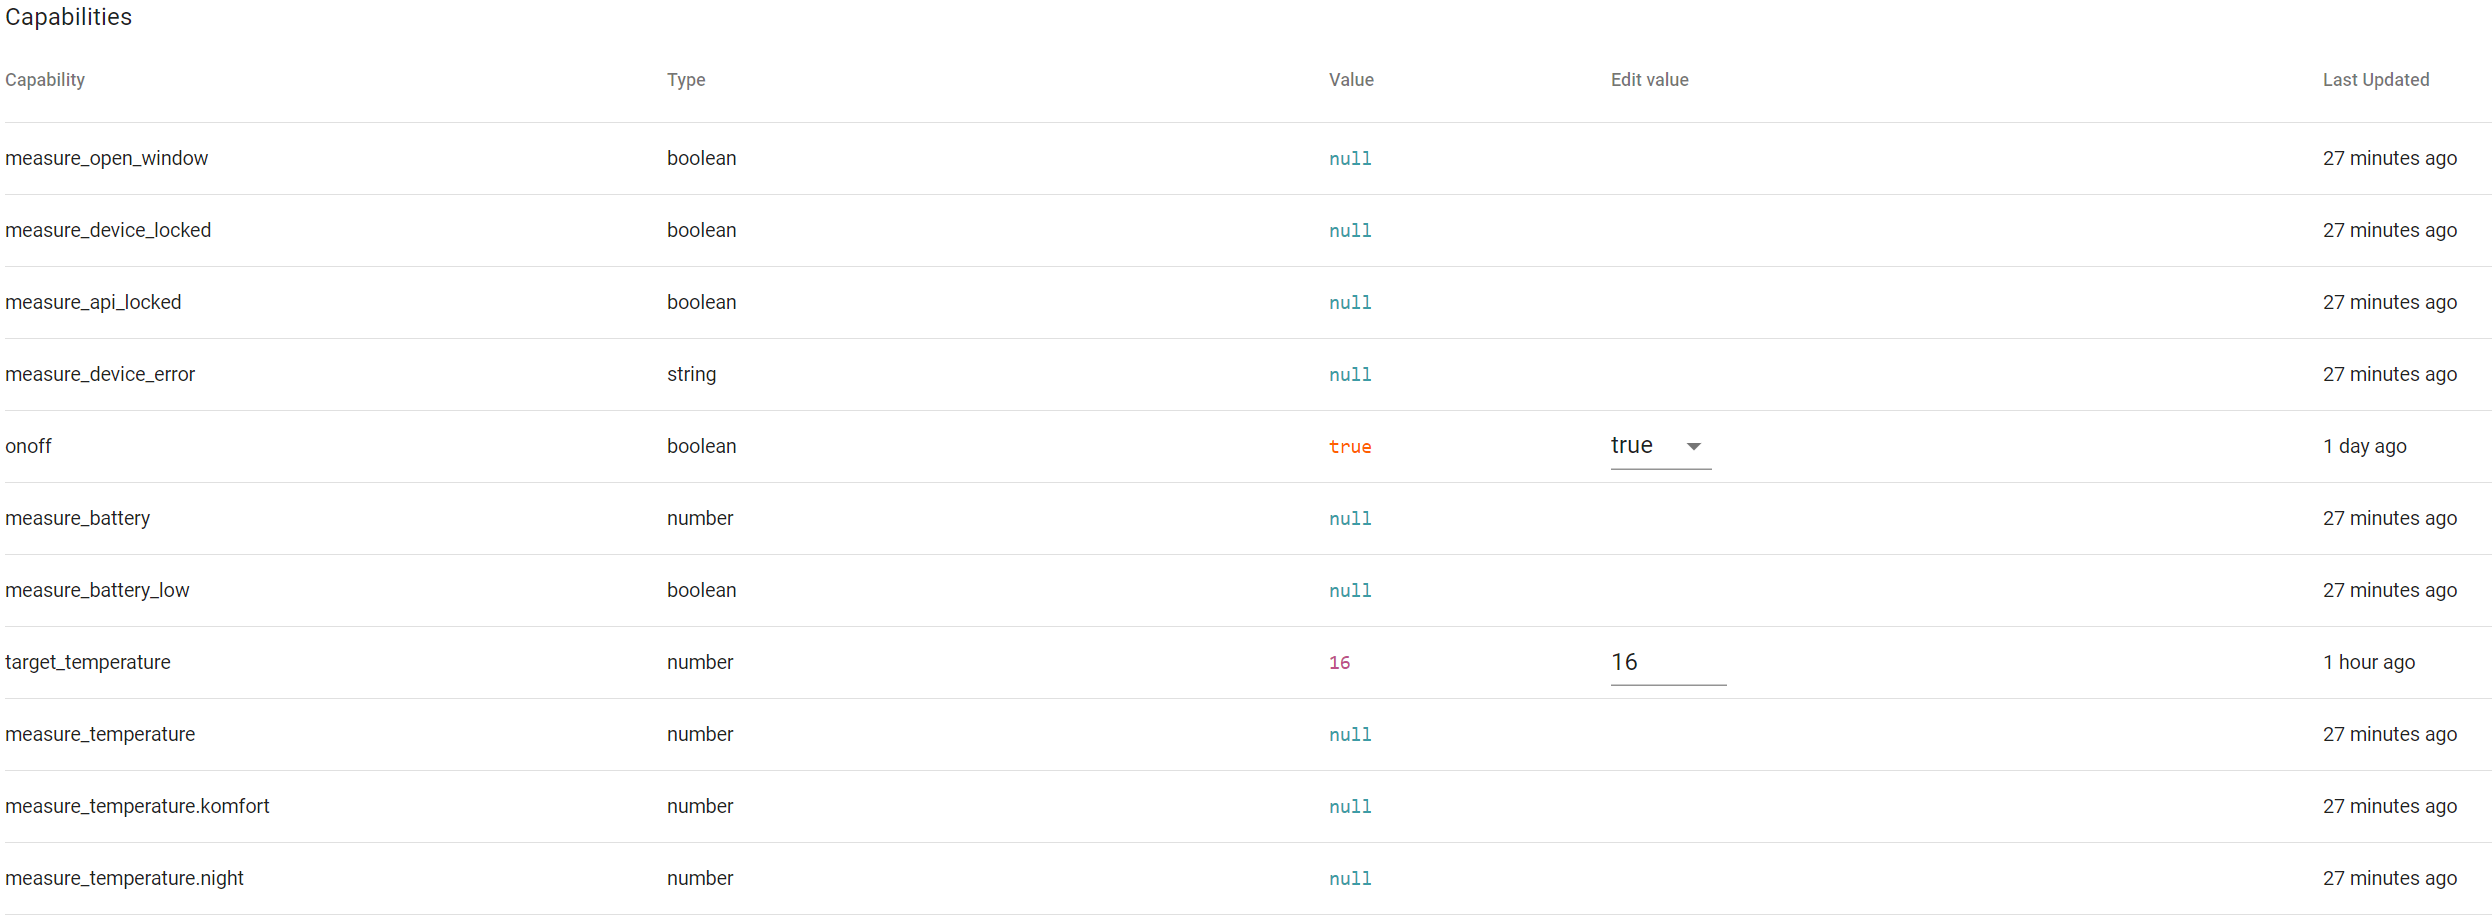Click the onoff capability name
Image resolution: width=2492 pixels, height=924 pixels.
(x=28, y=446)
